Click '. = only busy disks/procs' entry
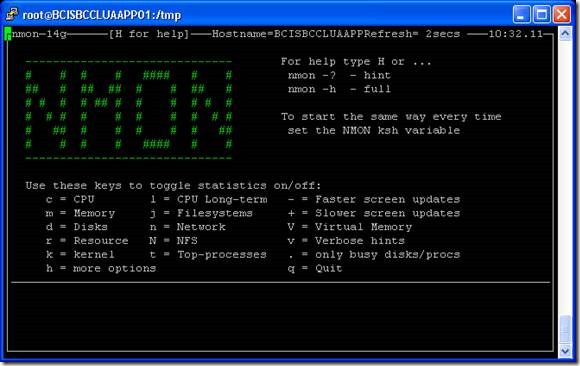The width and height of the screenshot is (580, 366). 374,255
